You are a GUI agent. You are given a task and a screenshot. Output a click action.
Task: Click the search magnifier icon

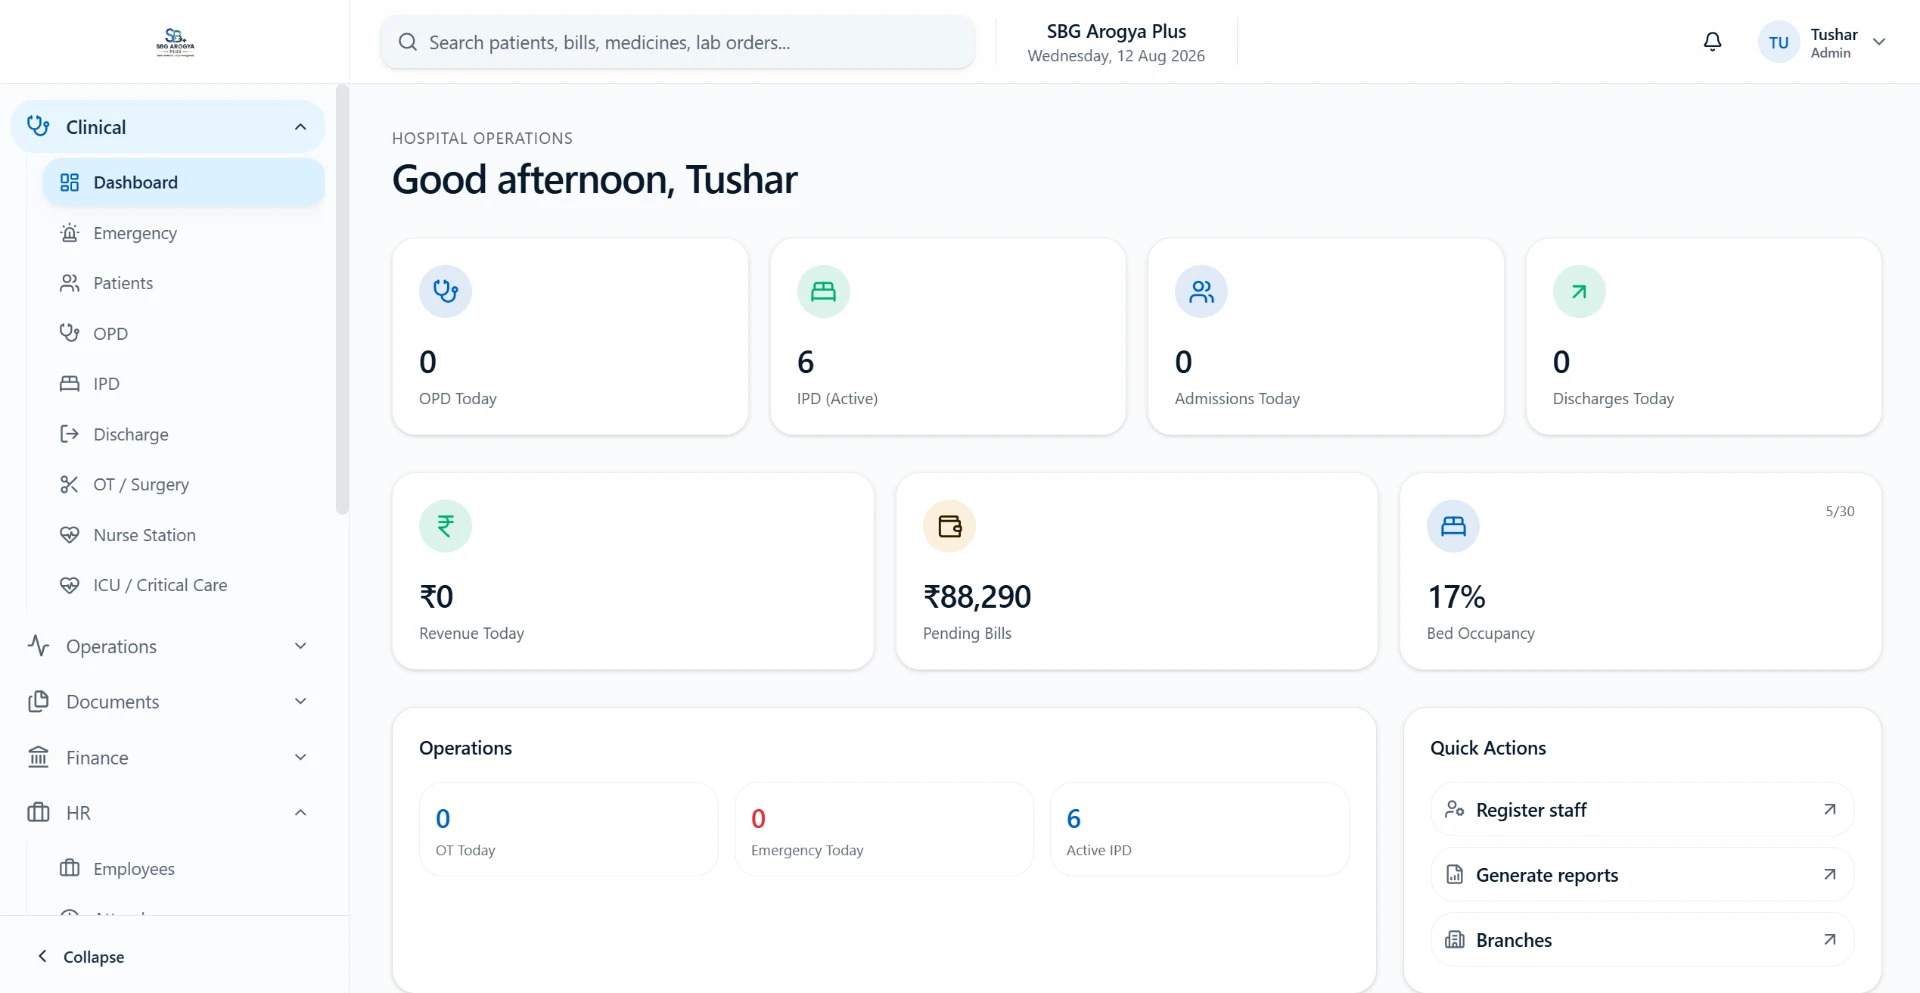pyautogui.click(x=407, y=42)
